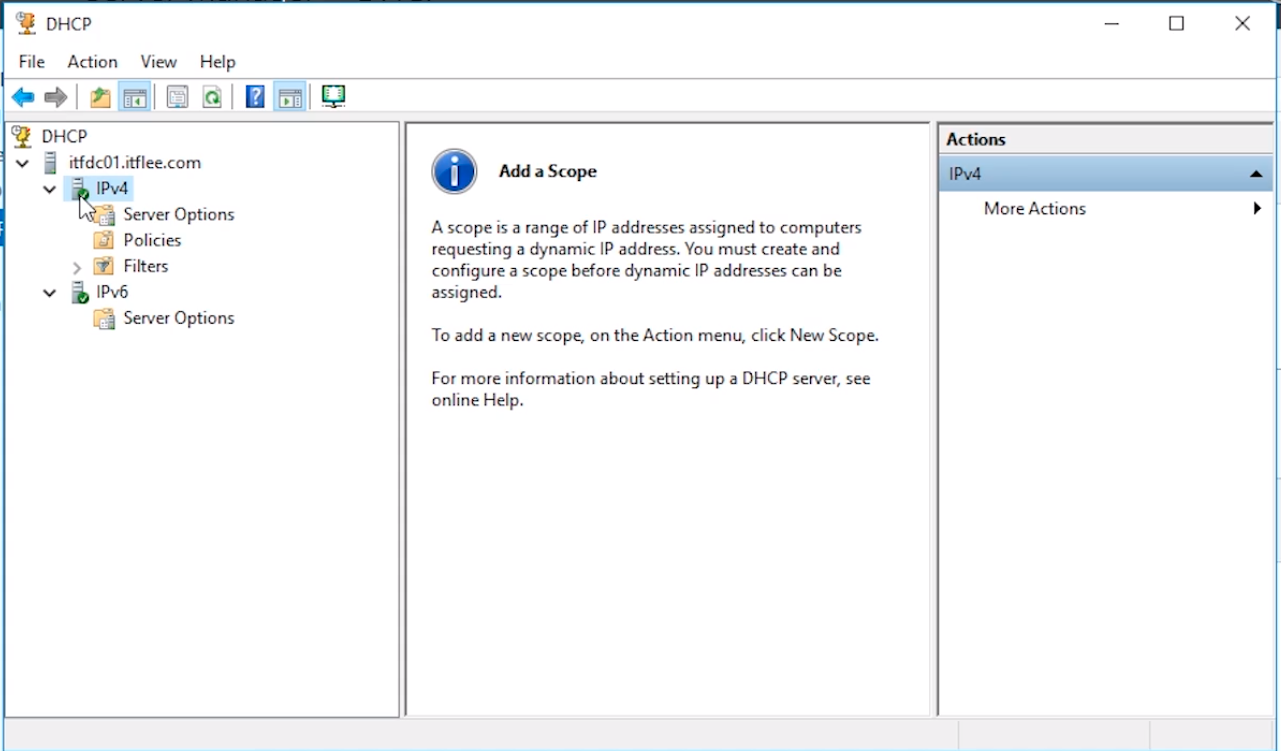Click the IPv6 server icon
1281x751 pixels.
click(79, 292)
